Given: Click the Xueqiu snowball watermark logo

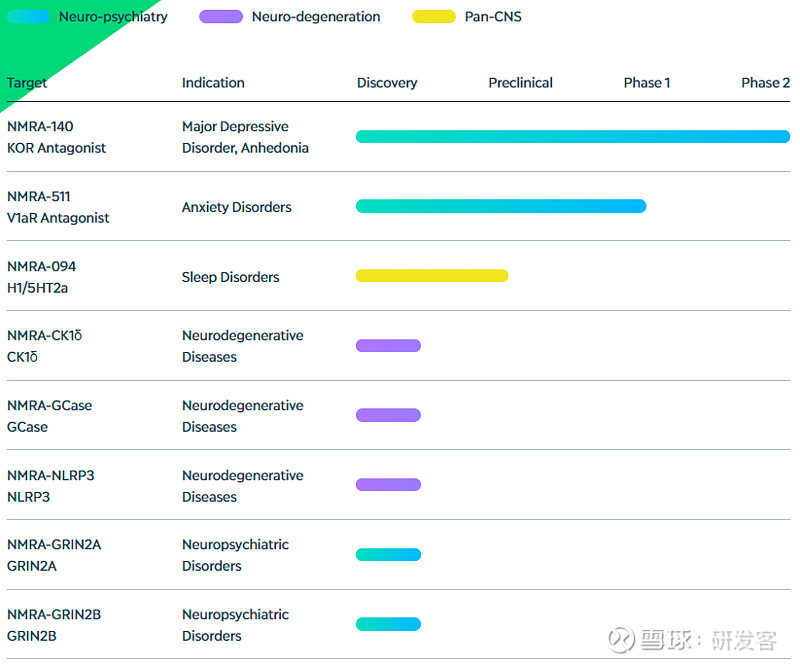Looking at the screenshot, I should tap(624, 639).
